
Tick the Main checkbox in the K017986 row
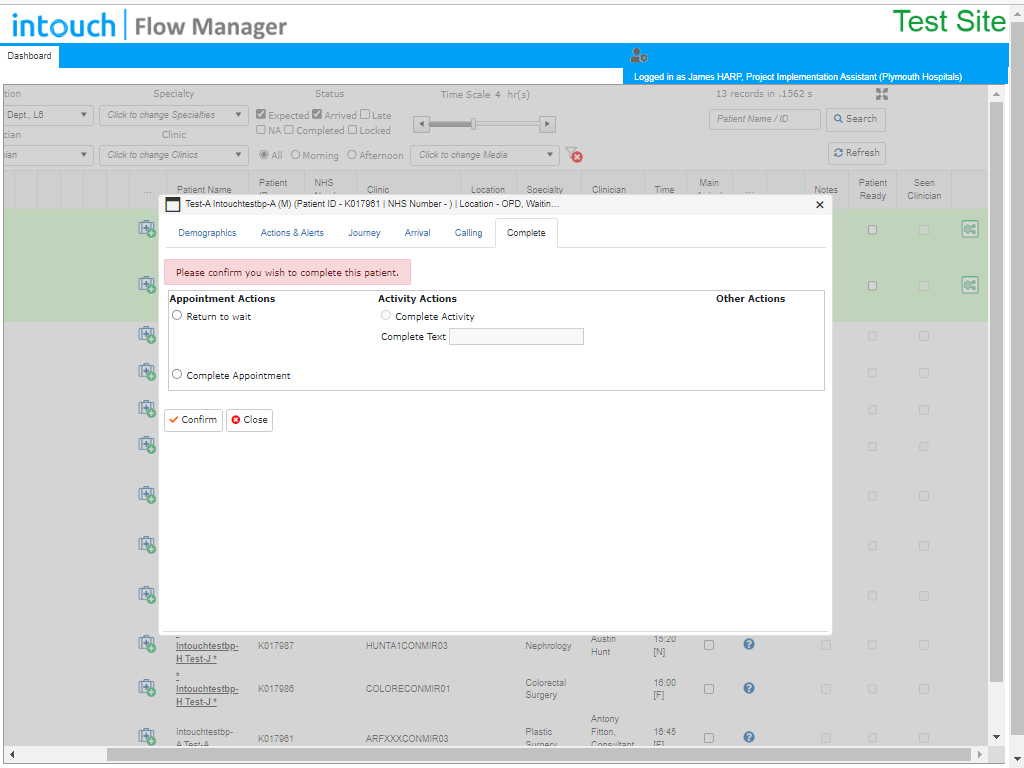[709, 689]
